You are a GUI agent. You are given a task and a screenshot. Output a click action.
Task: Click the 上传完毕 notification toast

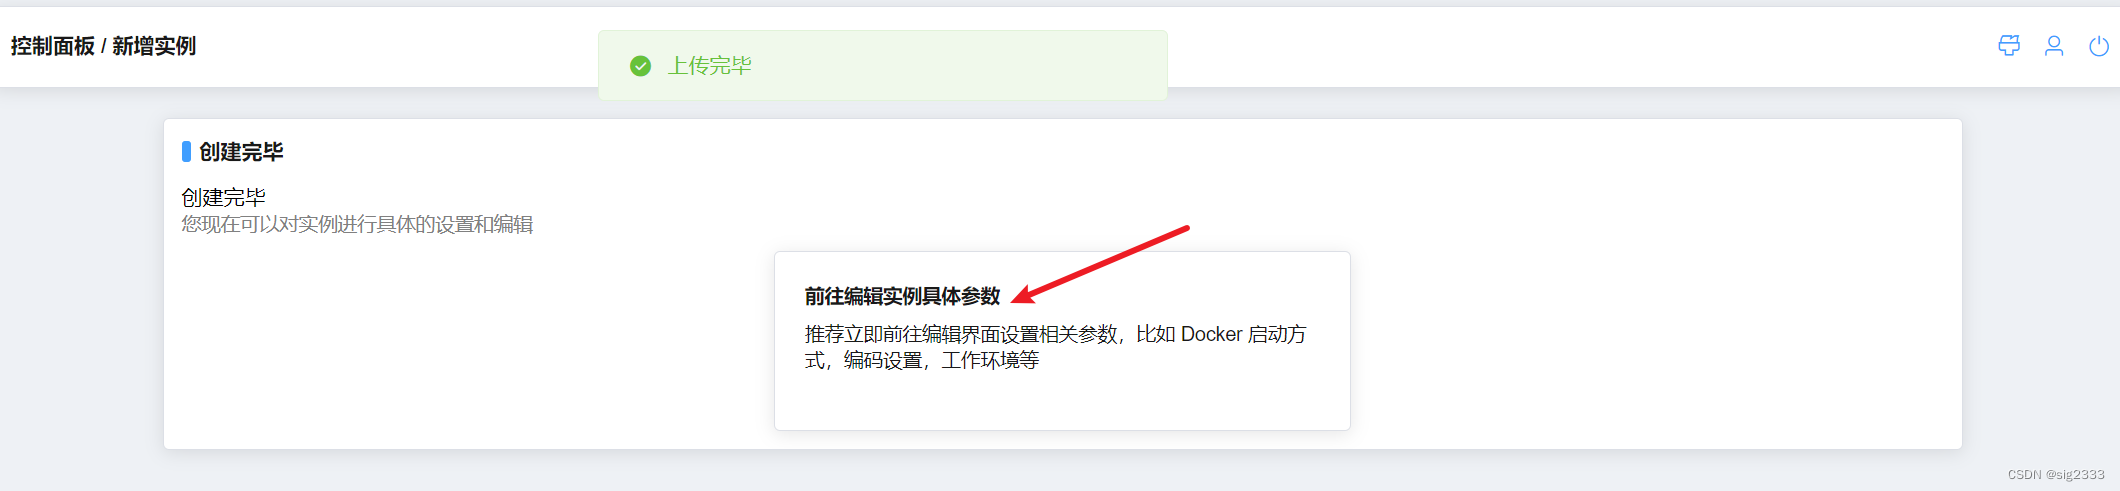pyautogui.click(x=883, y=65)
